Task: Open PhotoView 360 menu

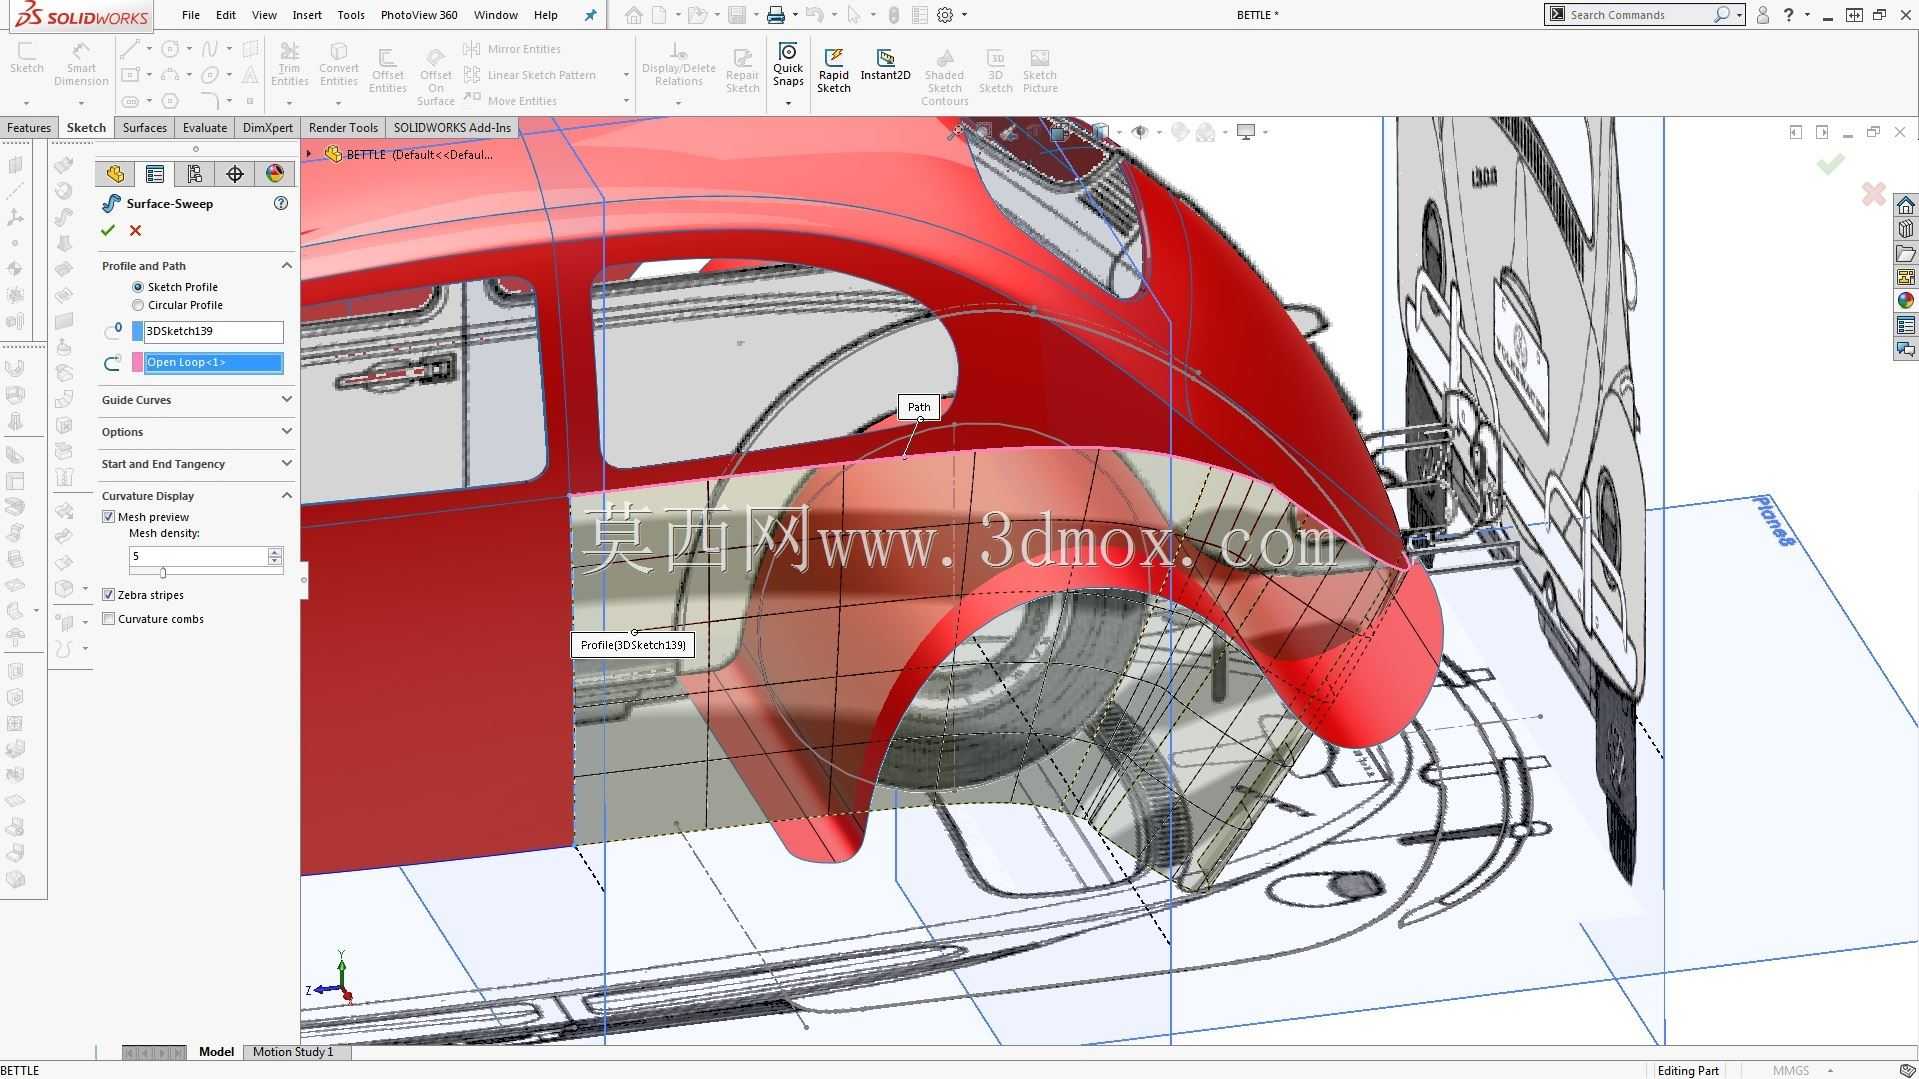Action: [x=419, y=15]
